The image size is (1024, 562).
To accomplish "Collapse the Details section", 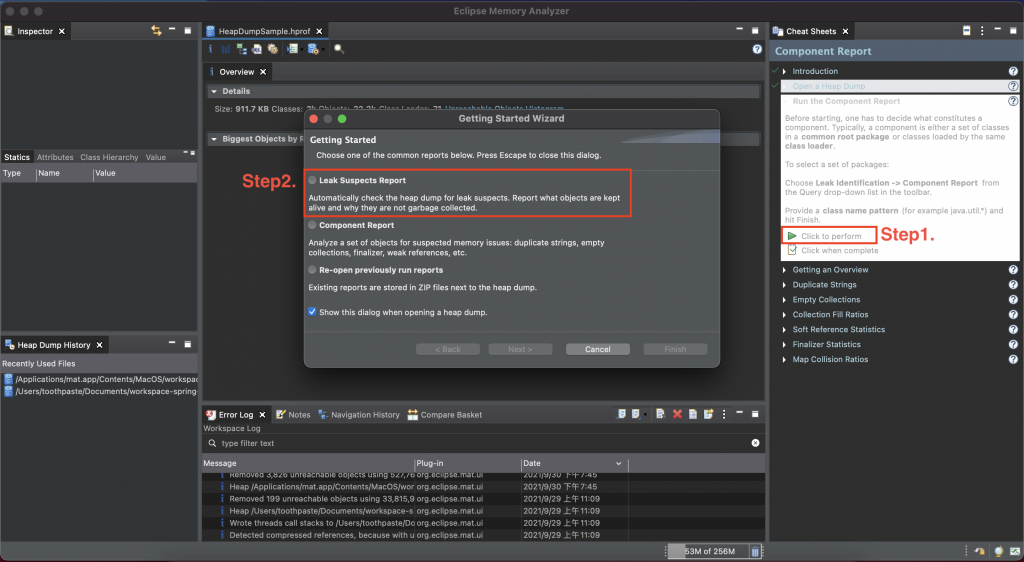I will point(214,91).
